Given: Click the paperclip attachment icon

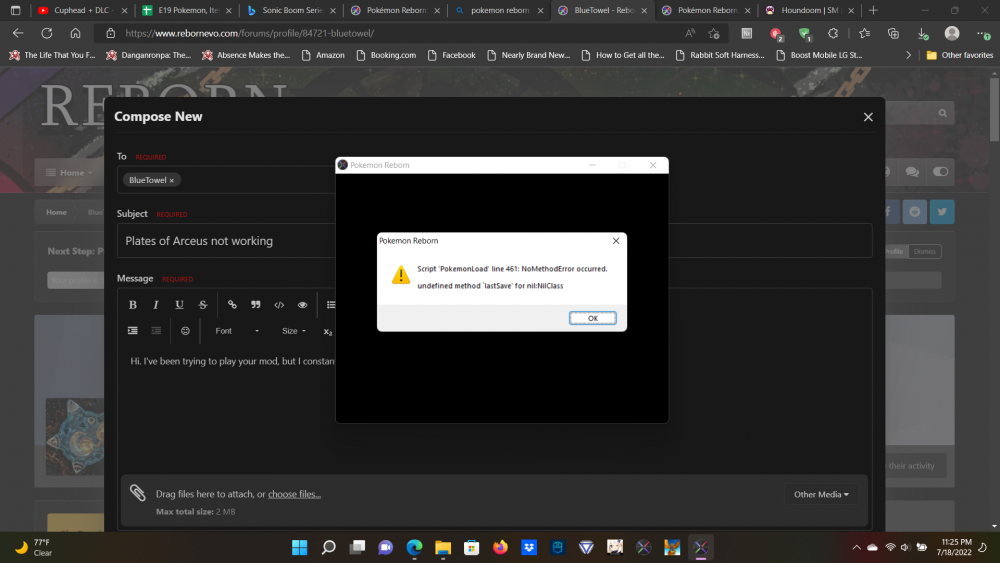Looking at the screenshot, I should [138, 492].
